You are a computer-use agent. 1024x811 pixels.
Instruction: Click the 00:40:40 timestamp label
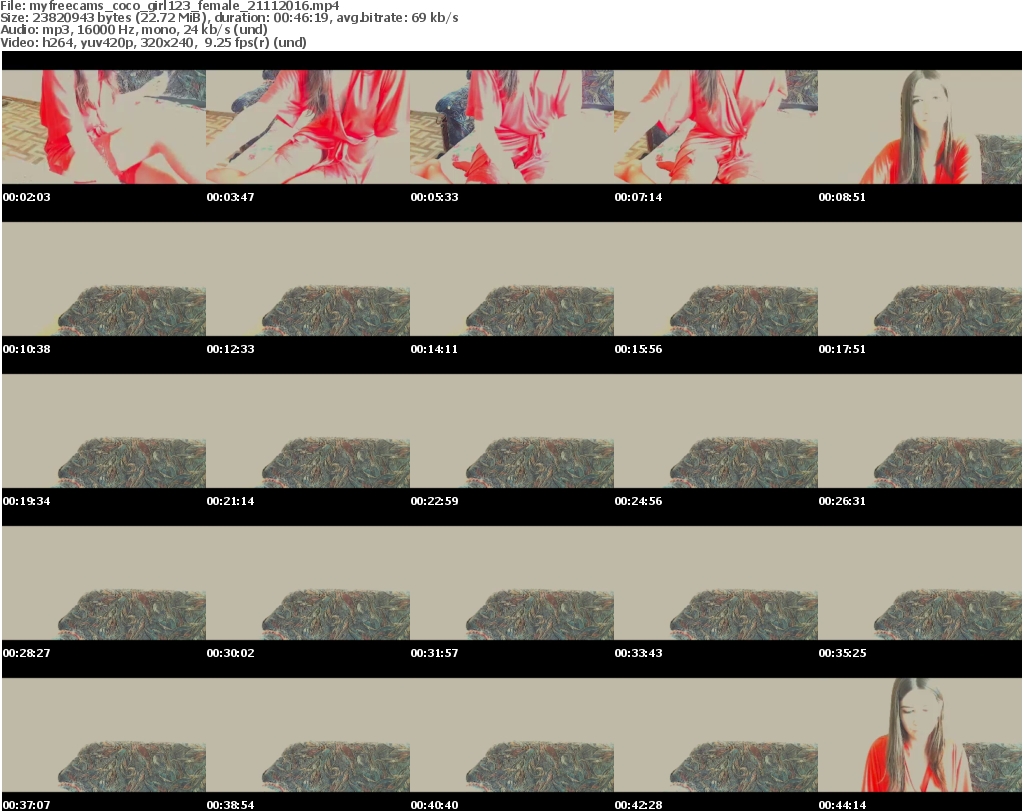434,804
